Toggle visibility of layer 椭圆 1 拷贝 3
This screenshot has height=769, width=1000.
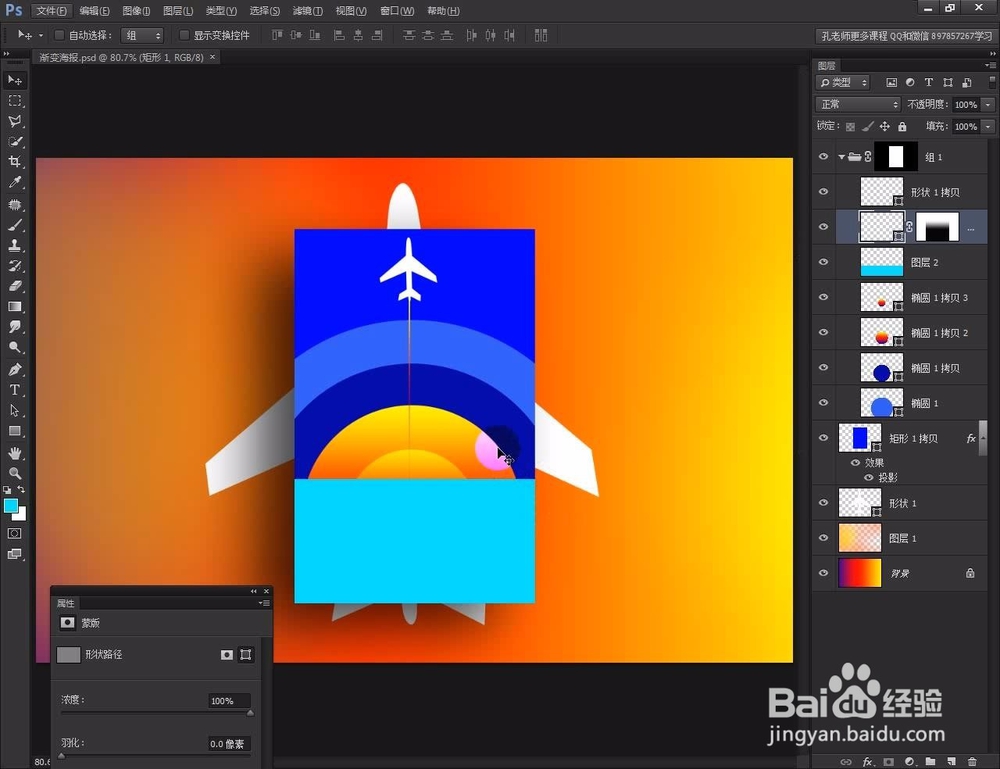pyautogui.click(x=823, y=297)
